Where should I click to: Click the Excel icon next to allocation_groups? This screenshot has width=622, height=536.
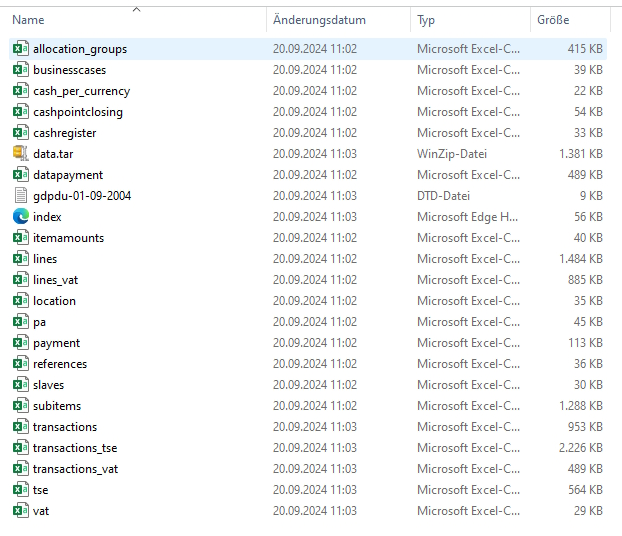[x=20, y=49]
